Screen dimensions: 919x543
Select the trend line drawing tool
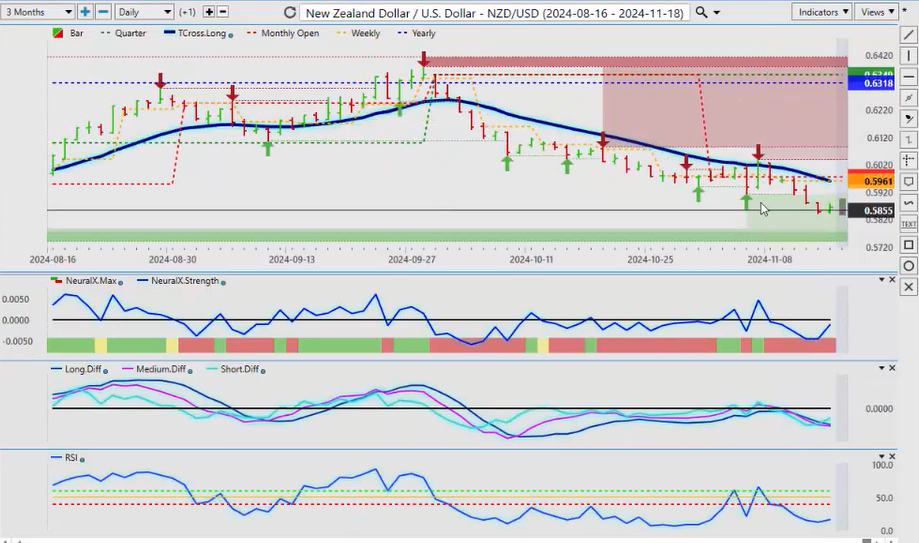tap(908, 35)
